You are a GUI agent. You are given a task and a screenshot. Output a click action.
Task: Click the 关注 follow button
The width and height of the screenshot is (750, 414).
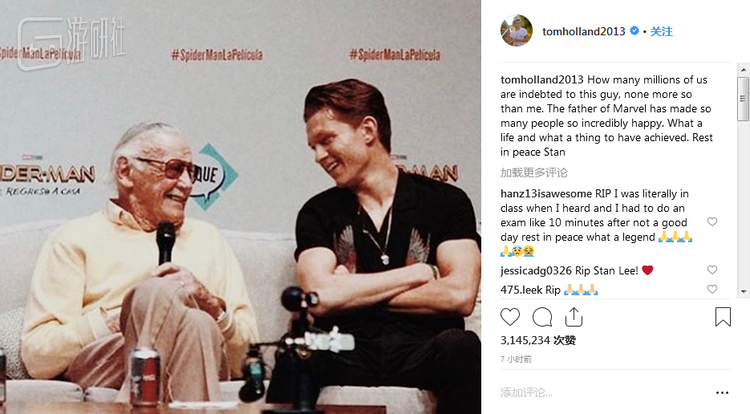tap(662, 32)
